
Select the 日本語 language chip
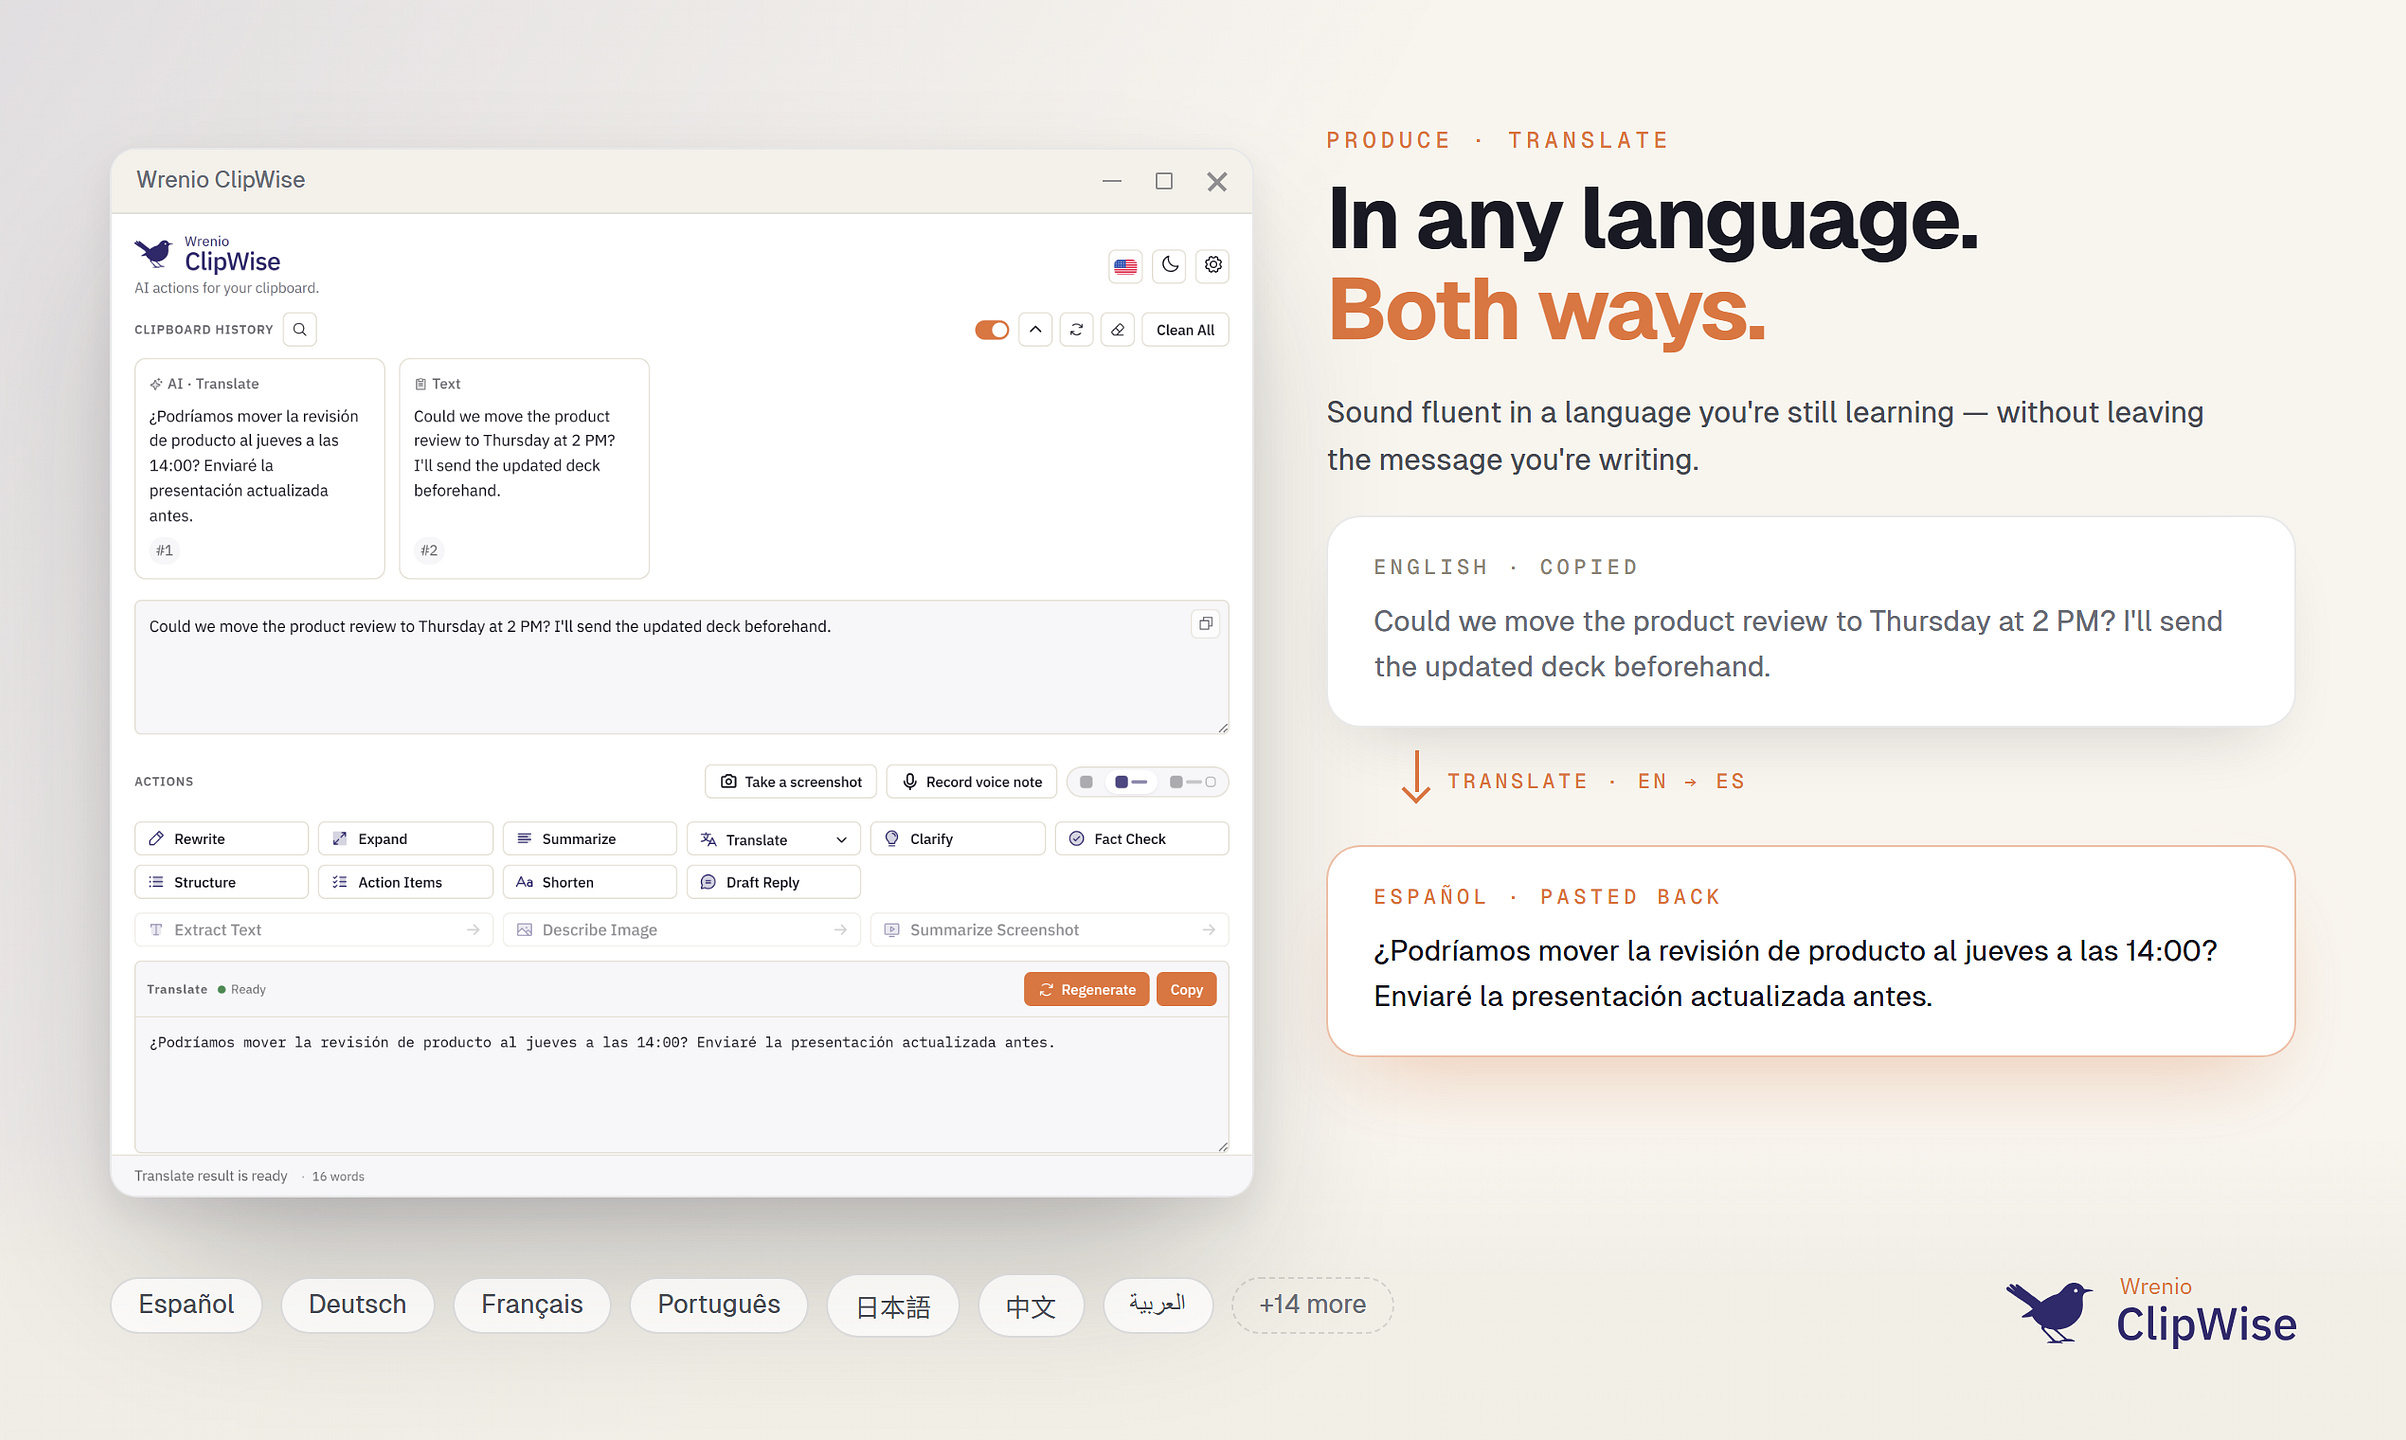[x=893, y=1306]
